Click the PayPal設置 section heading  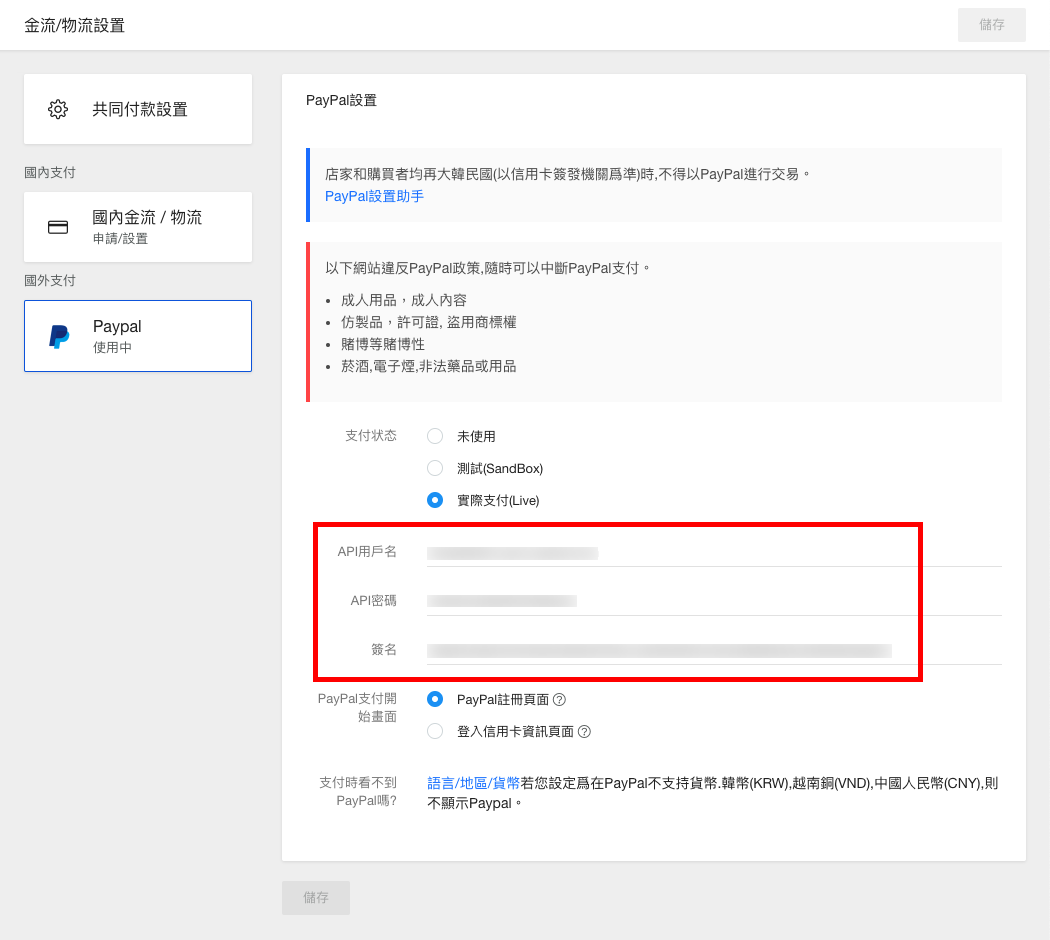[342, 100]
